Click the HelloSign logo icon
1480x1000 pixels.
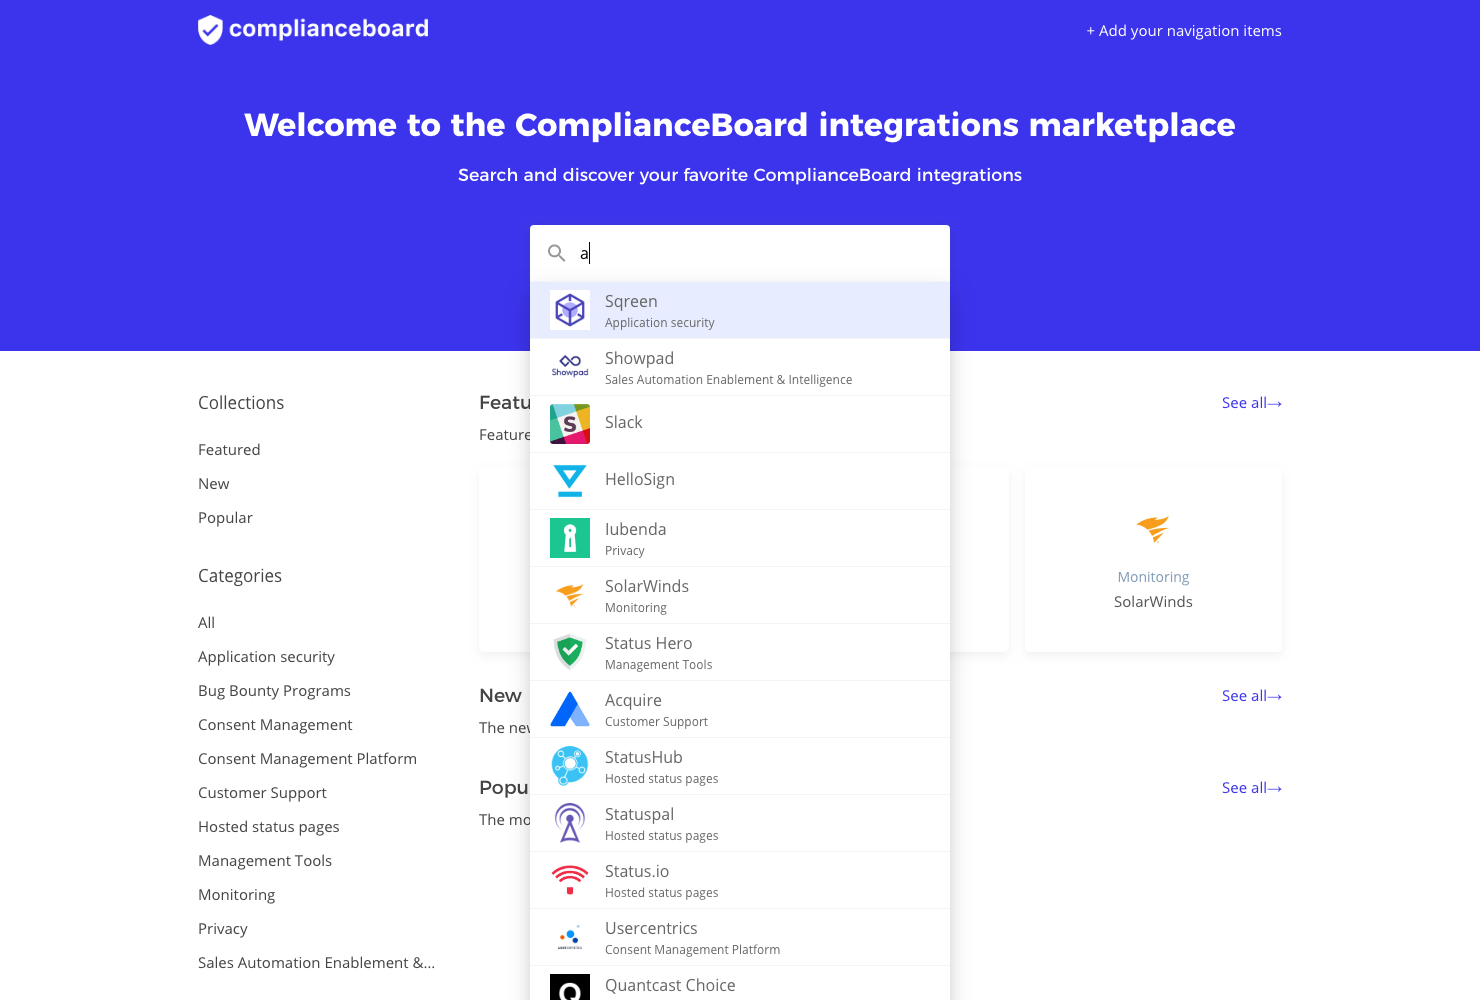570,481
